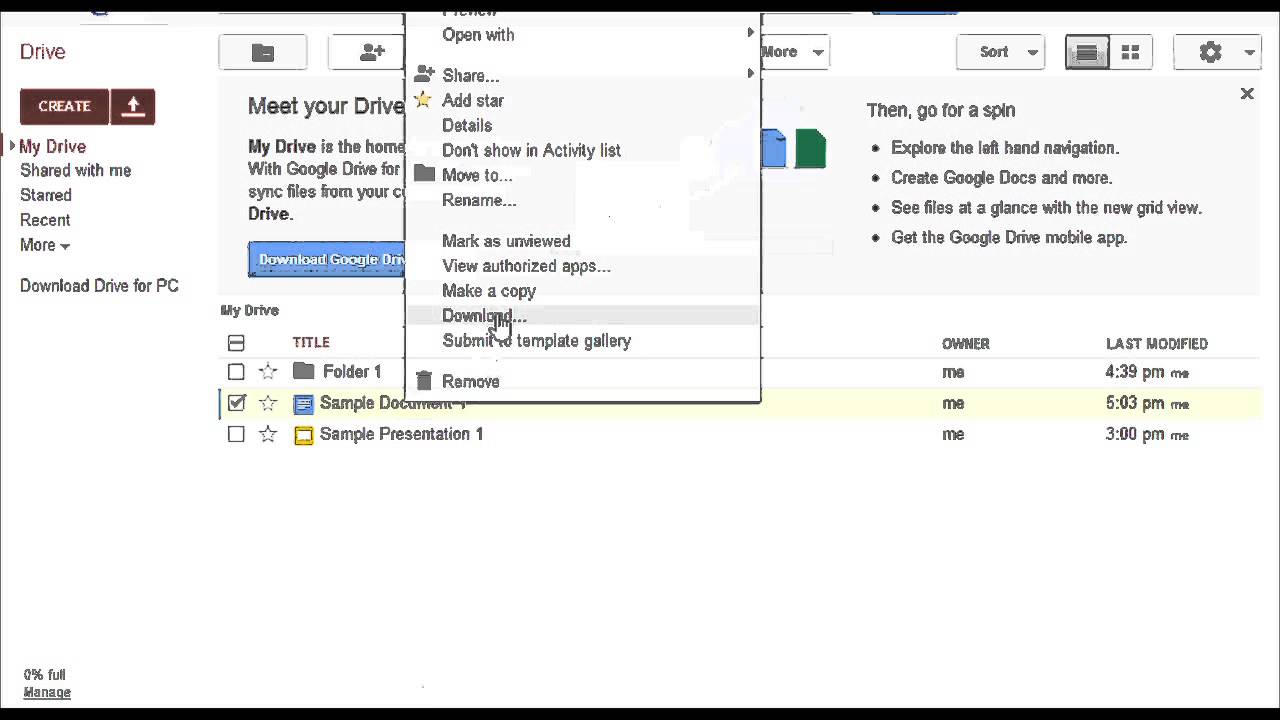Click the OWNER column header

[x=966, y=343]
